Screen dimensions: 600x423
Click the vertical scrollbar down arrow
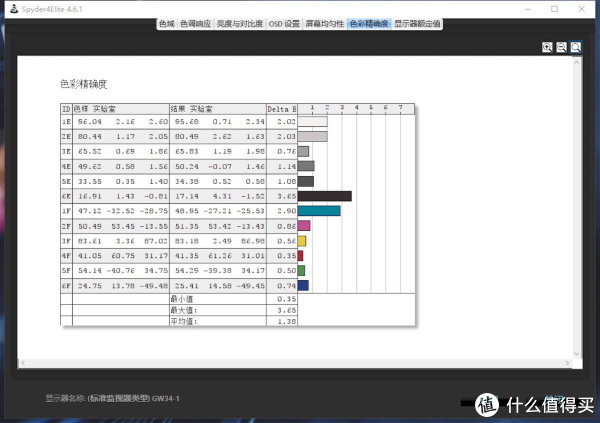pos(577,354)
